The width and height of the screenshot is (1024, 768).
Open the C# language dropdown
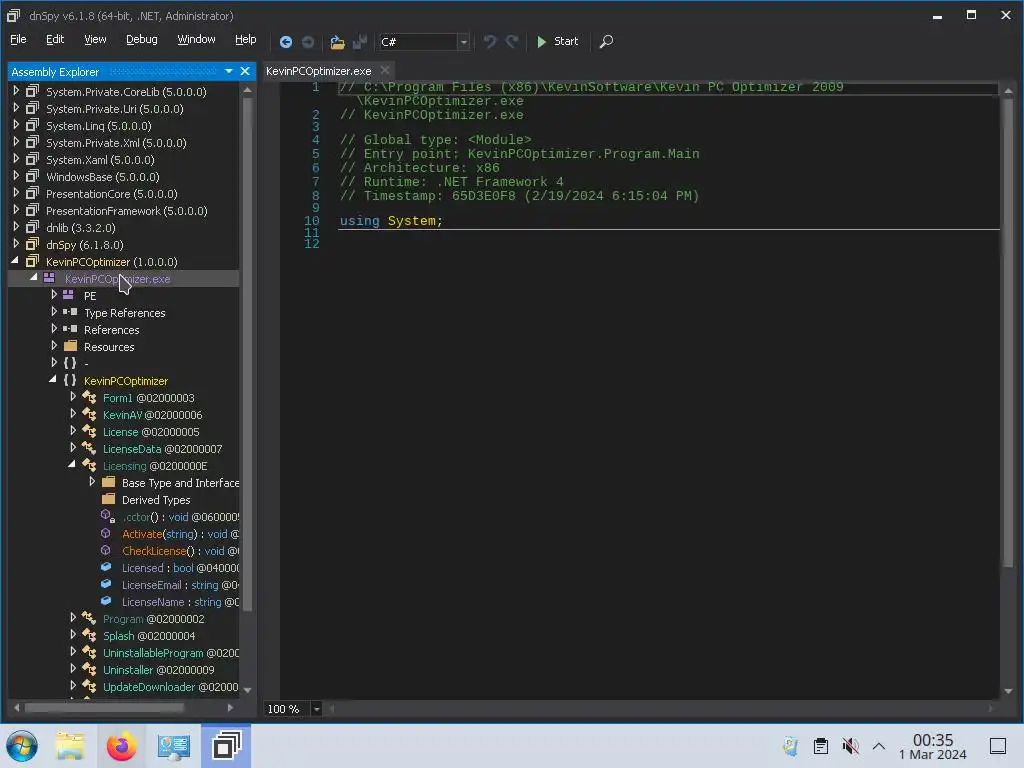tap(463, 42)
